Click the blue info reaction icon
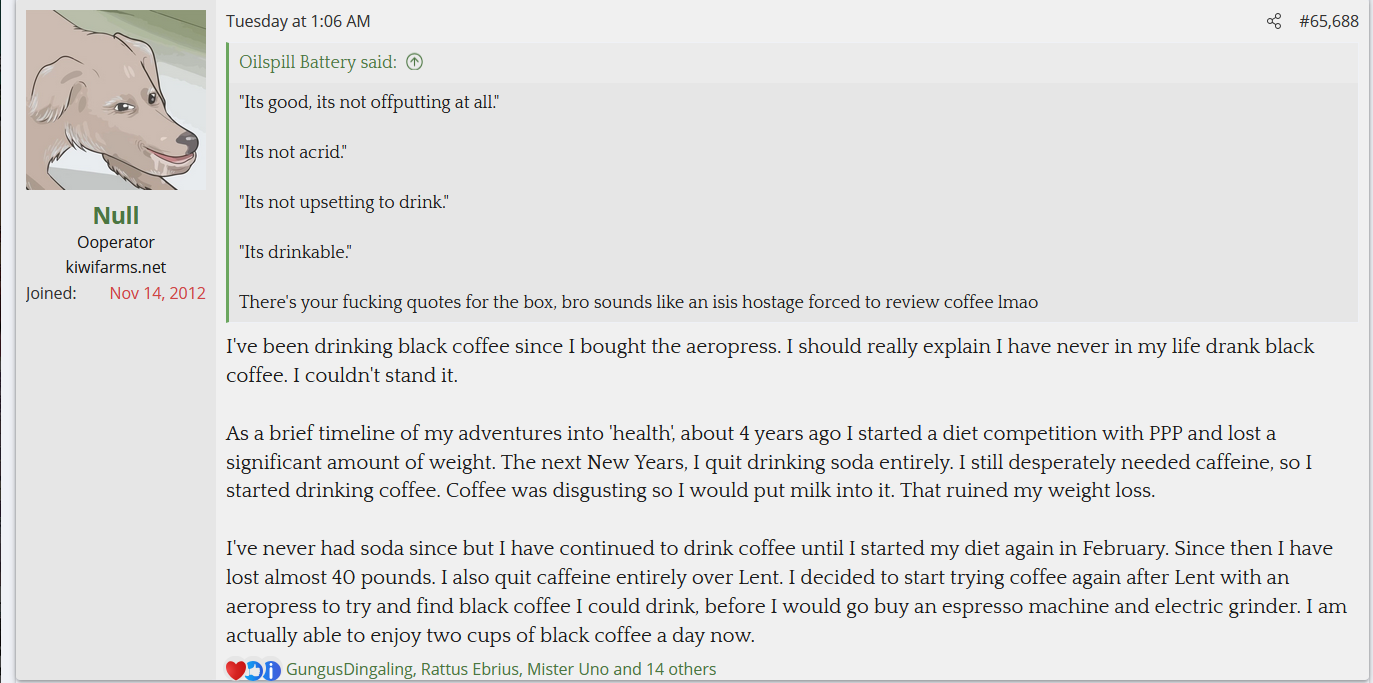The width and height of the screenshot is (1373, 683). (271, 670)
